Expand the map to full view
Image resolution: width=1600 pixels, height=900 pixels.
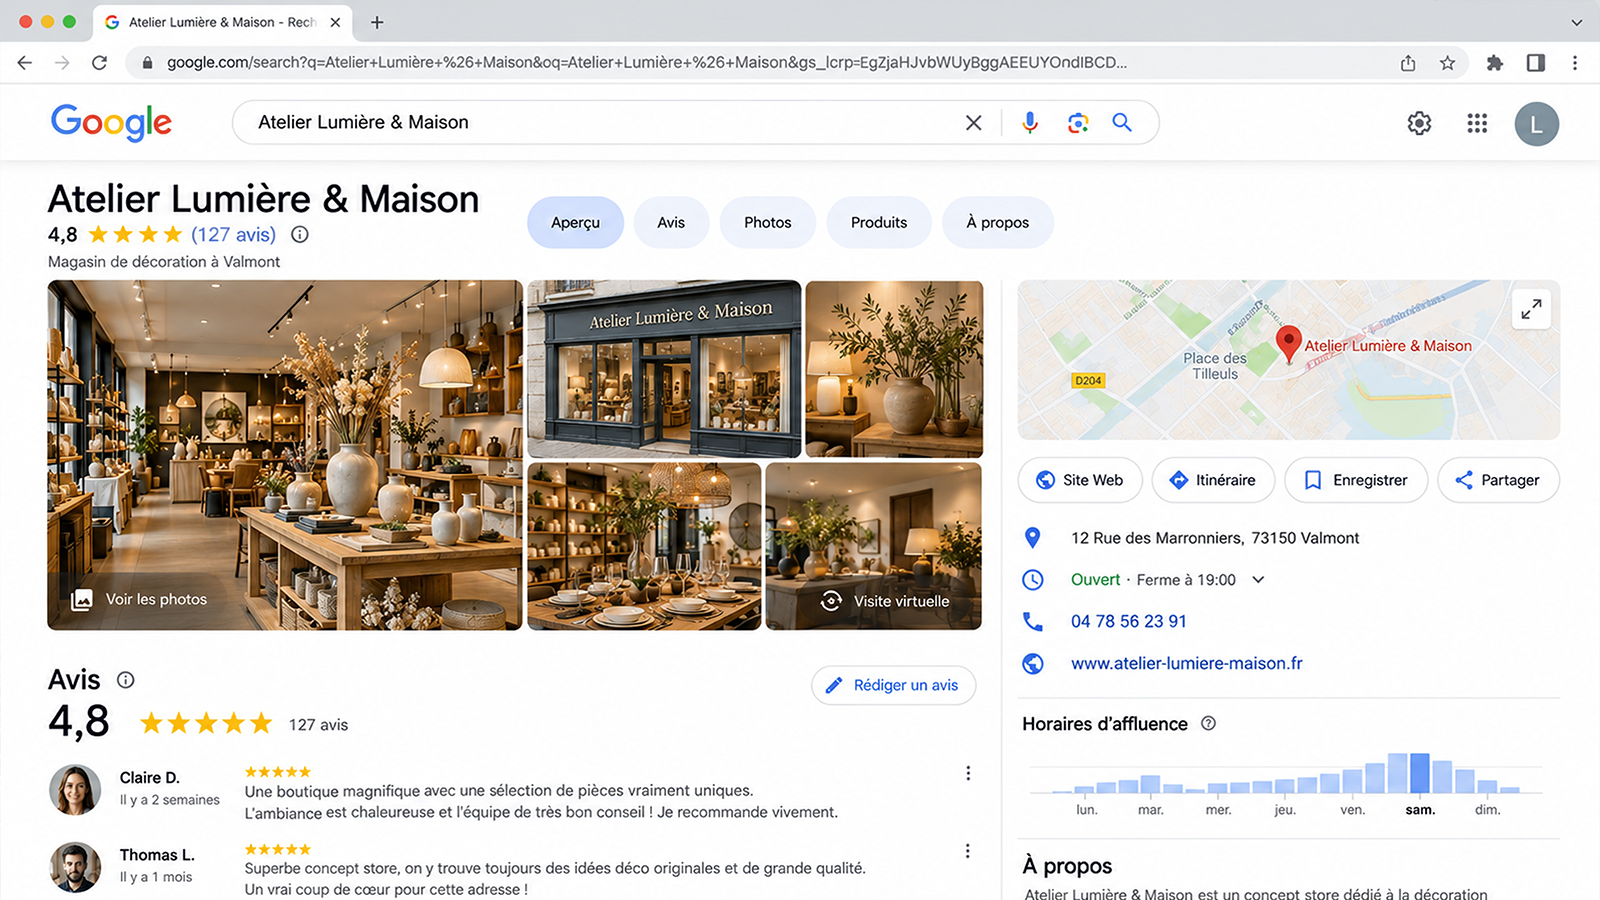click(x=1531, y=309)
